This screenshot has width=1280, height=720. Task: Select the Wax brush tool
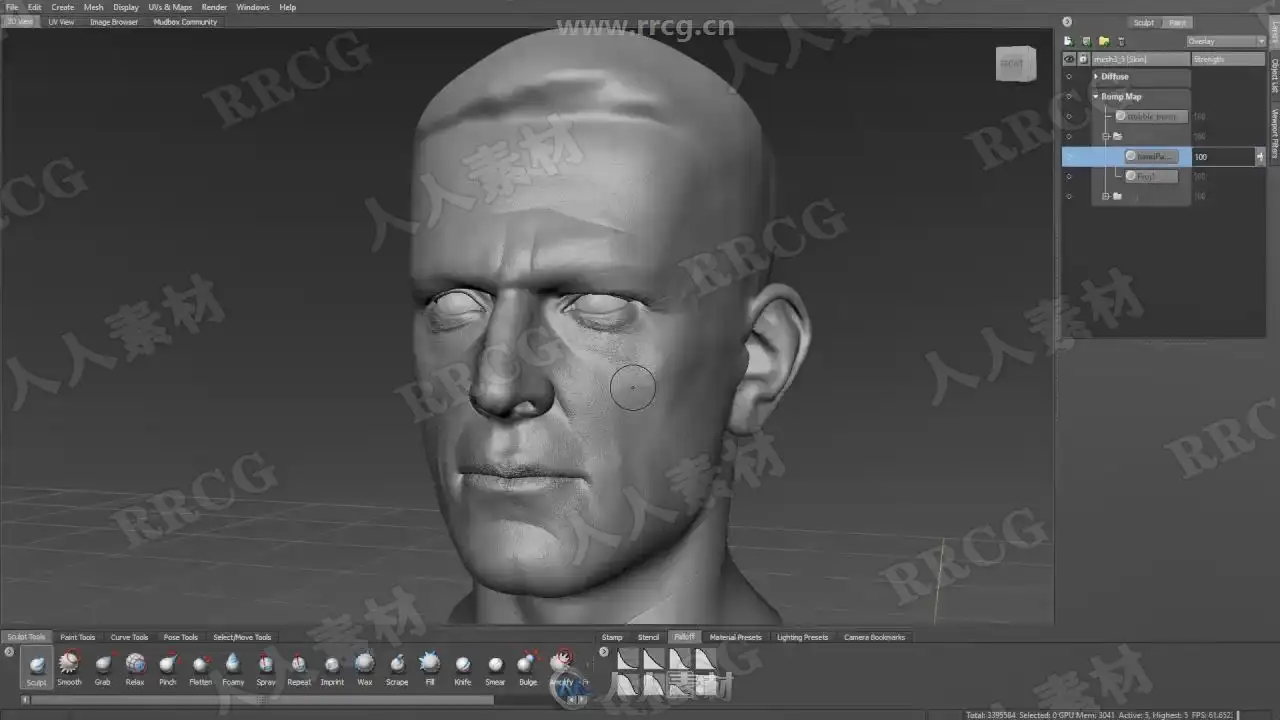(x=365, y=667)
